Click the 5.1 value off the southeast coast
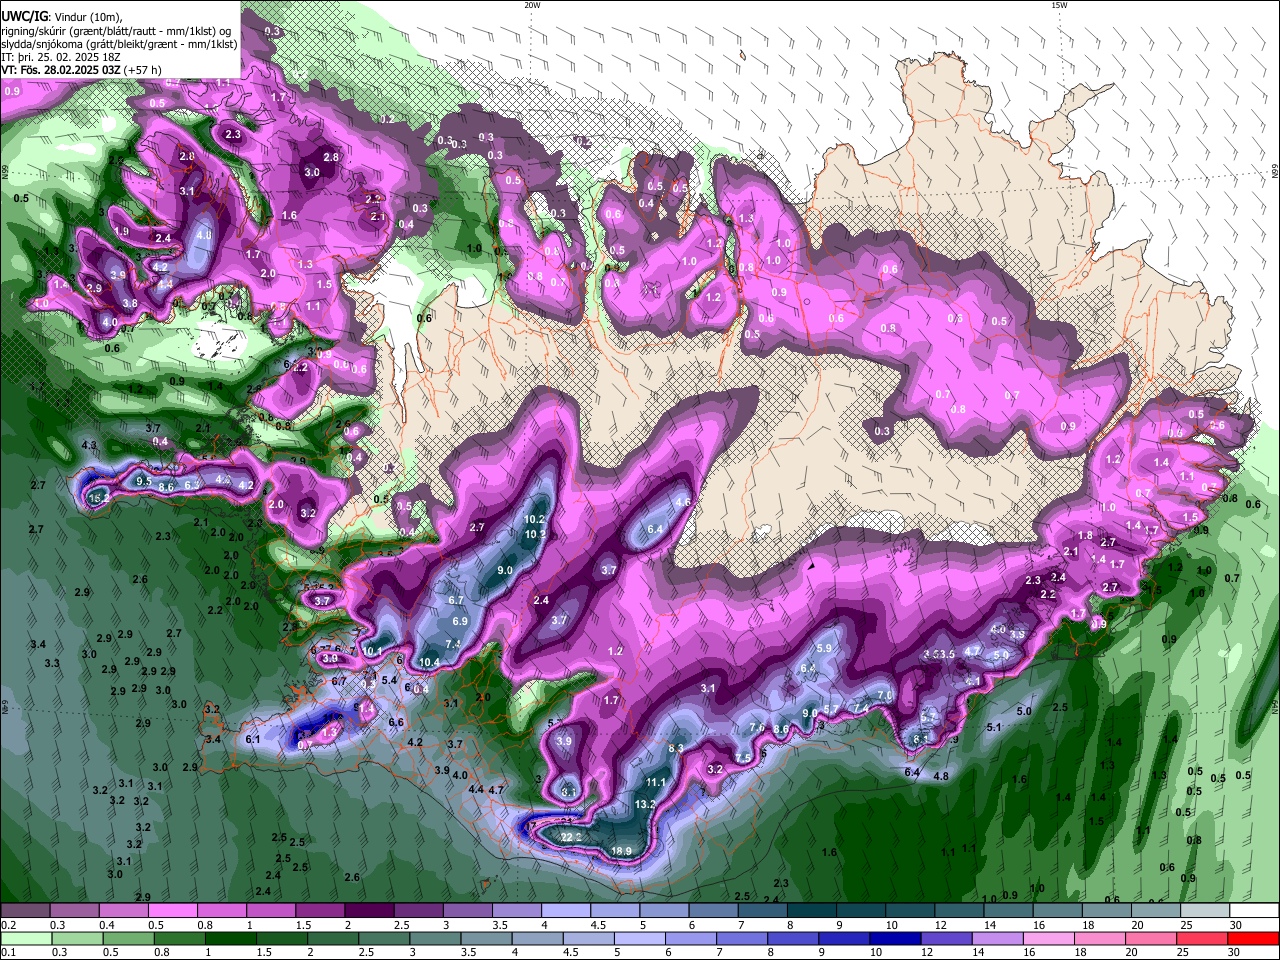Screen dimensions: 1280x960 click(994, 727)
